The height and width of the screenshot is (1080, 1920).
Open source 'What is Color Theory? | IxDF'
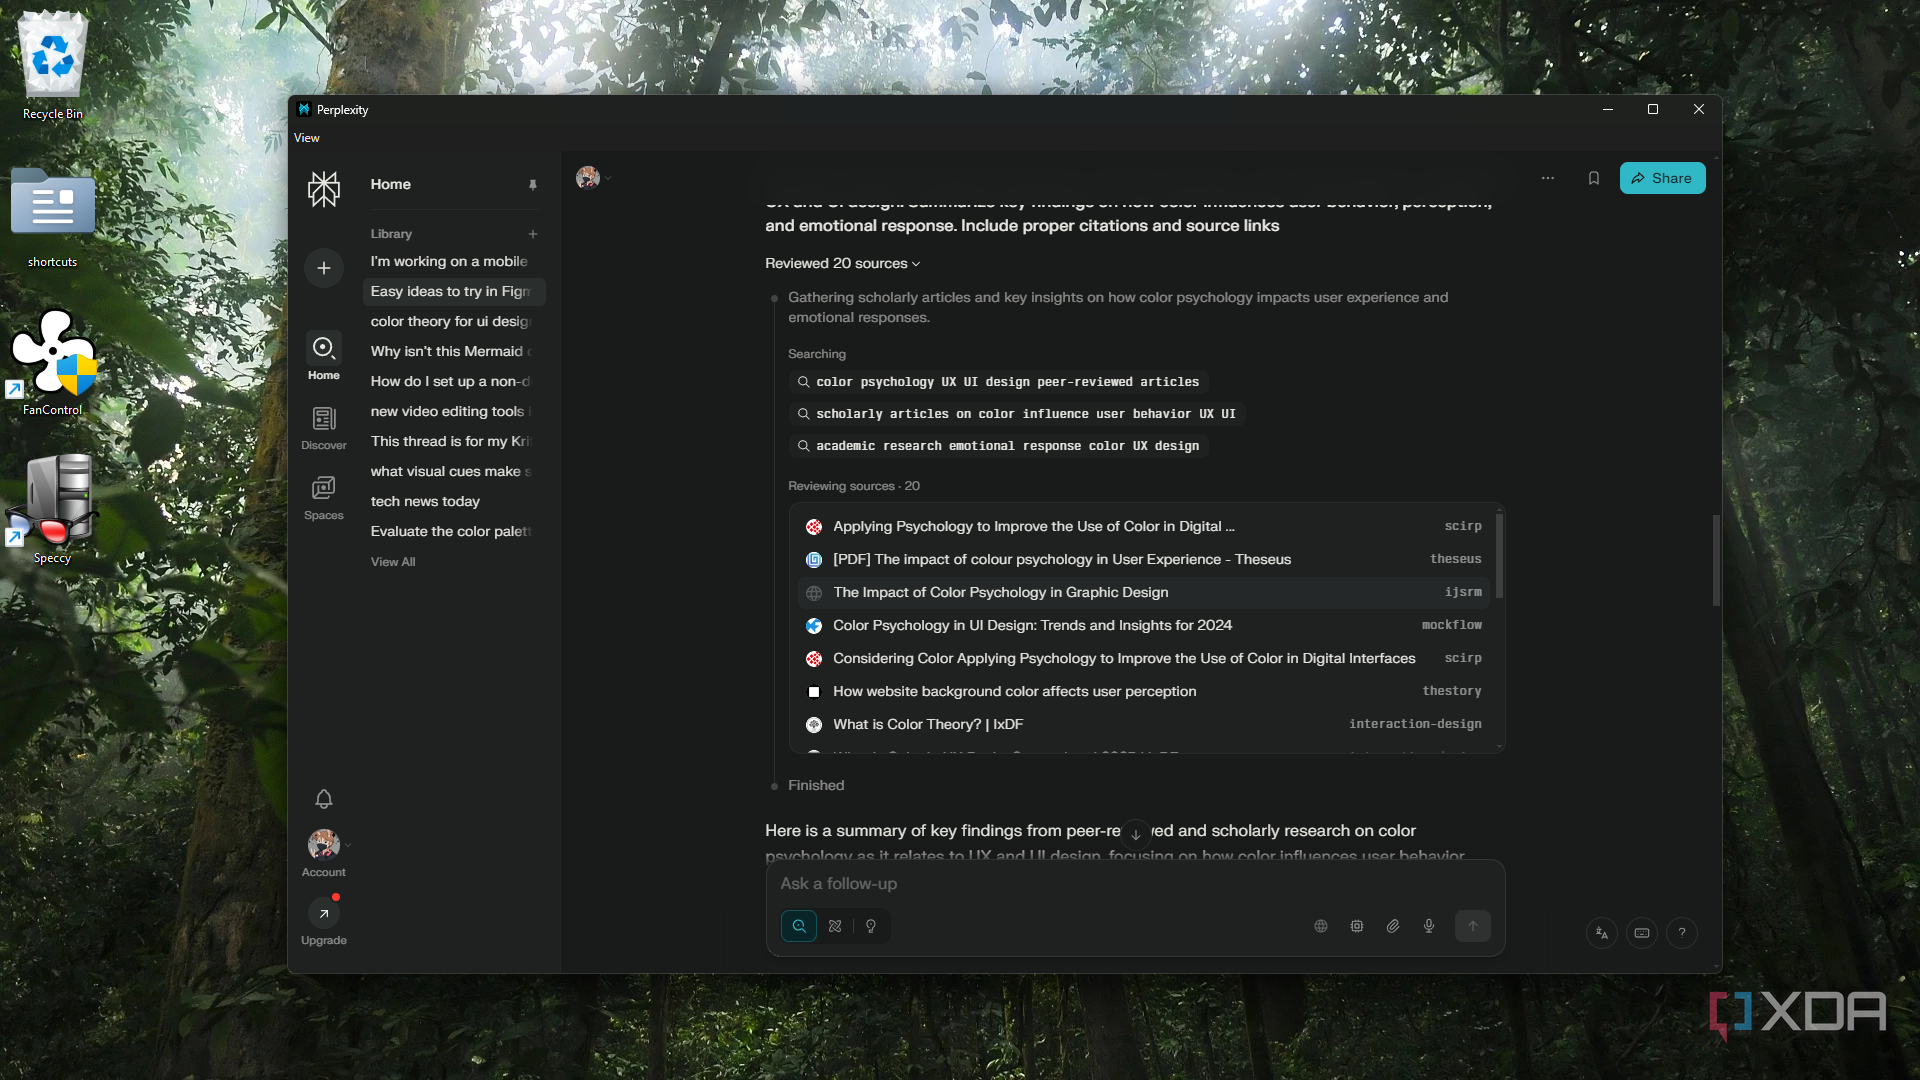click(1143, 725)
